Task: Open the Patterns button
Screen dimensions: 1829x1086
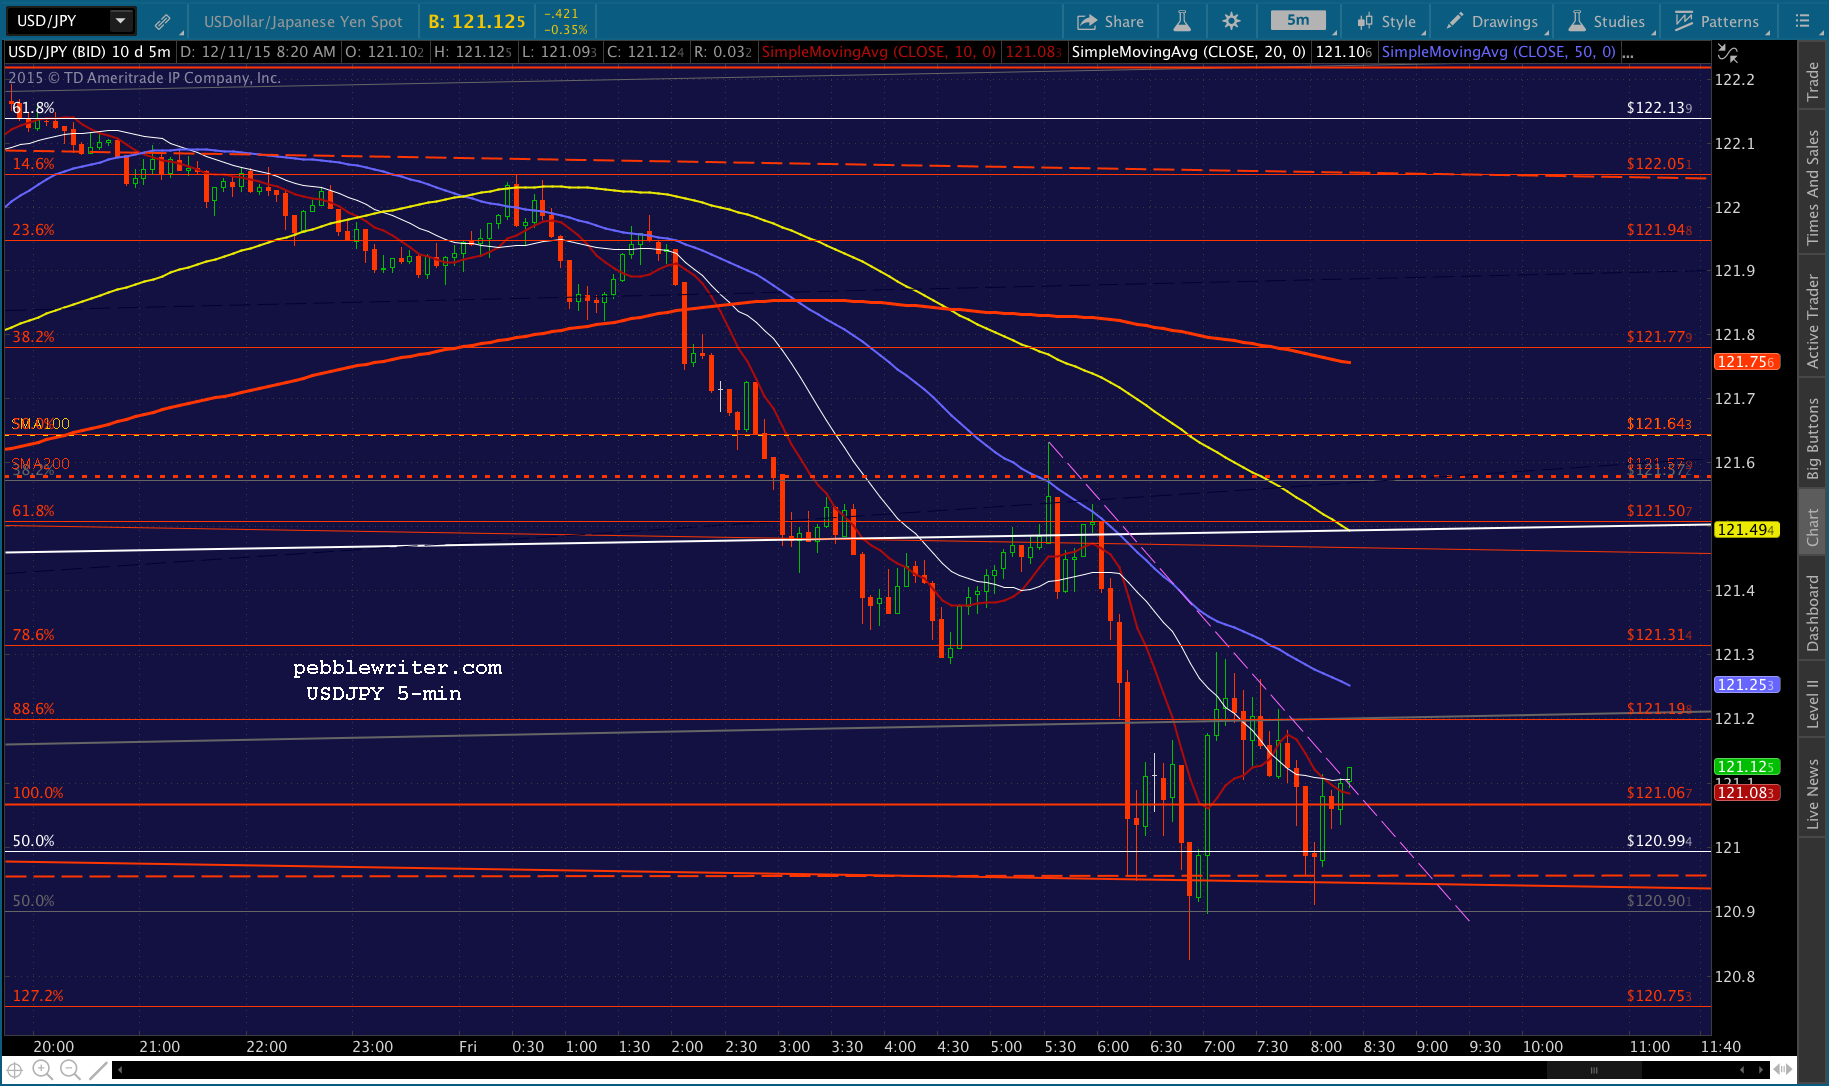Action: tap(1717, 21)
